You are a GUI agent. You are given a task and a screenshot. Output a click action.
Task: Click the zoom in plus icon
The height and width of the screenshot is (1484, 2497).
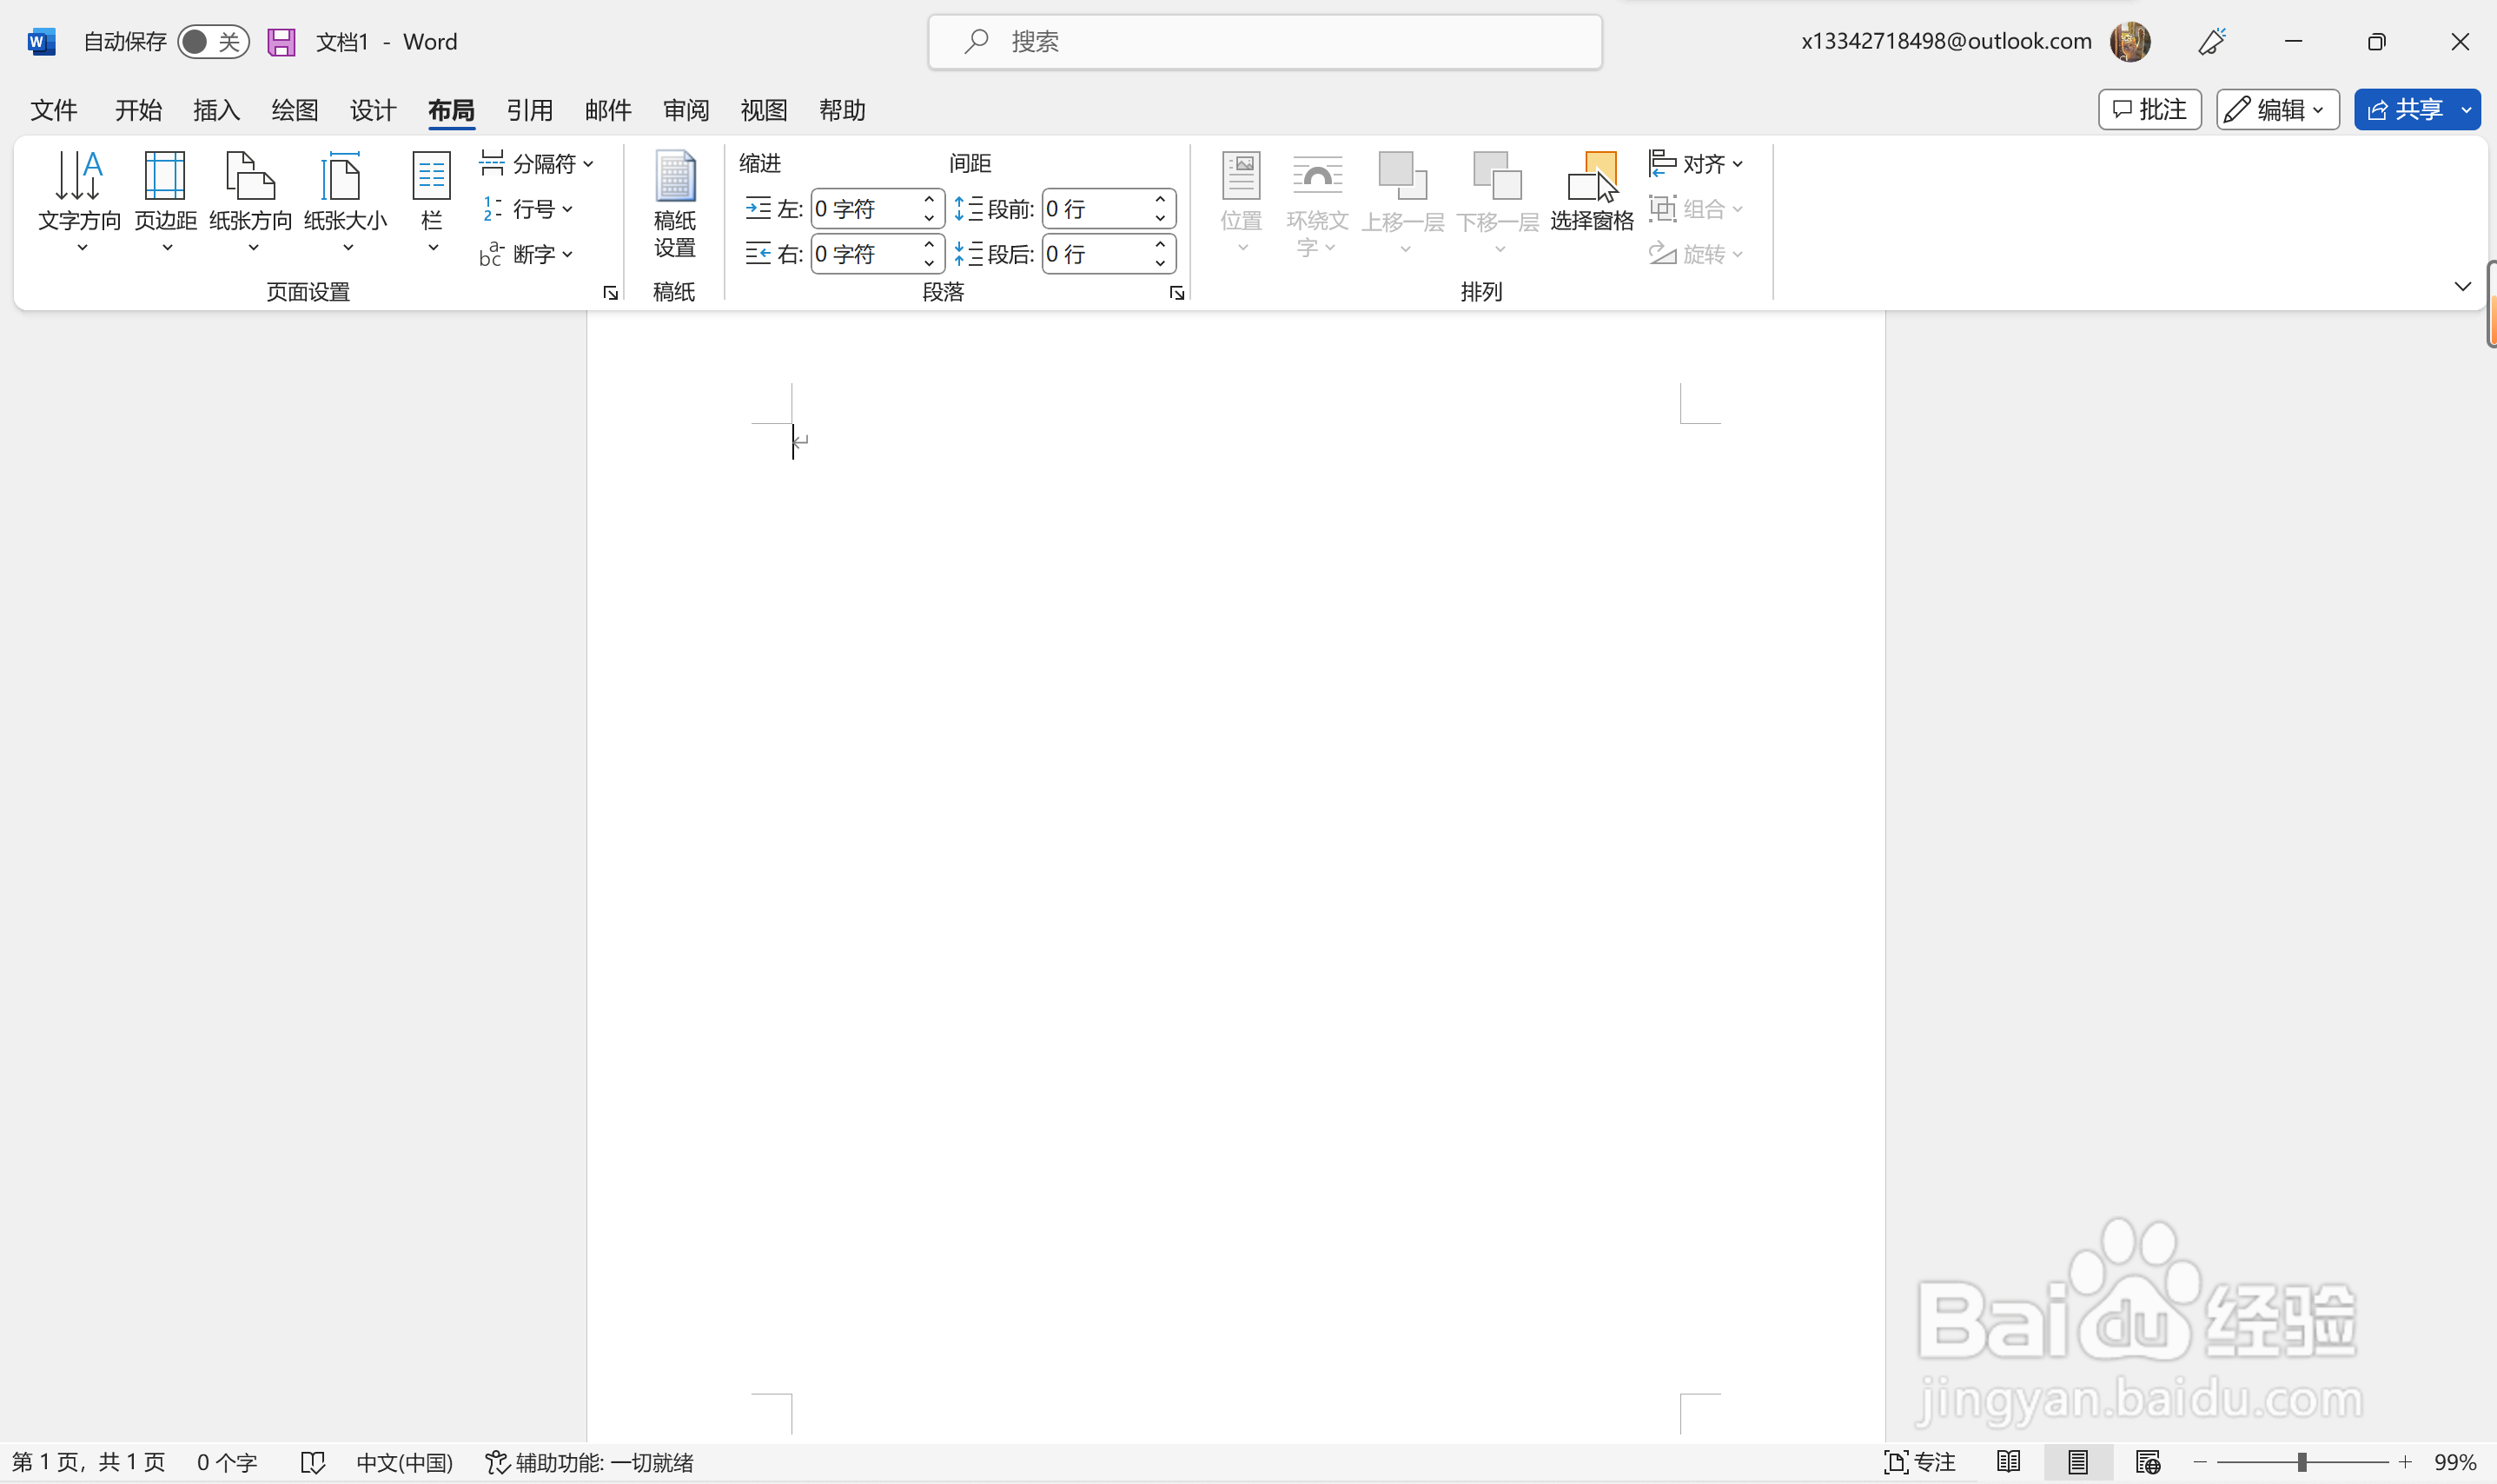[2405, 1462]
